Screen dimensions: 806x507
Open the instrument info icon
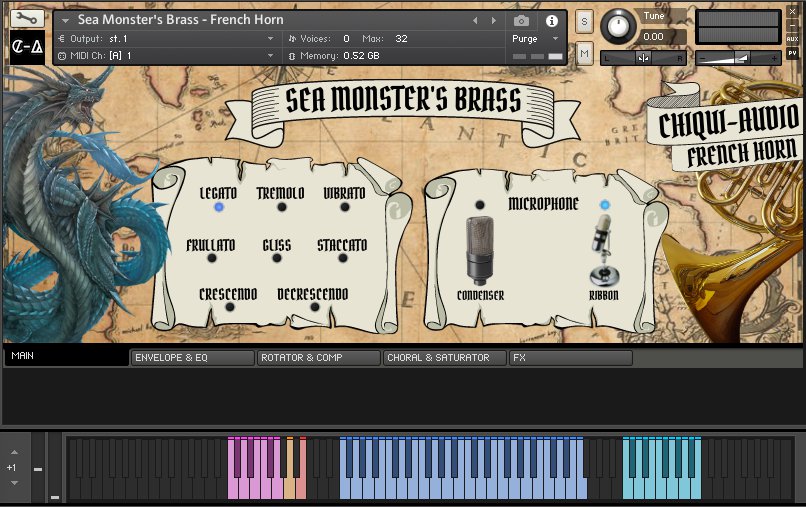pos(551,20)
